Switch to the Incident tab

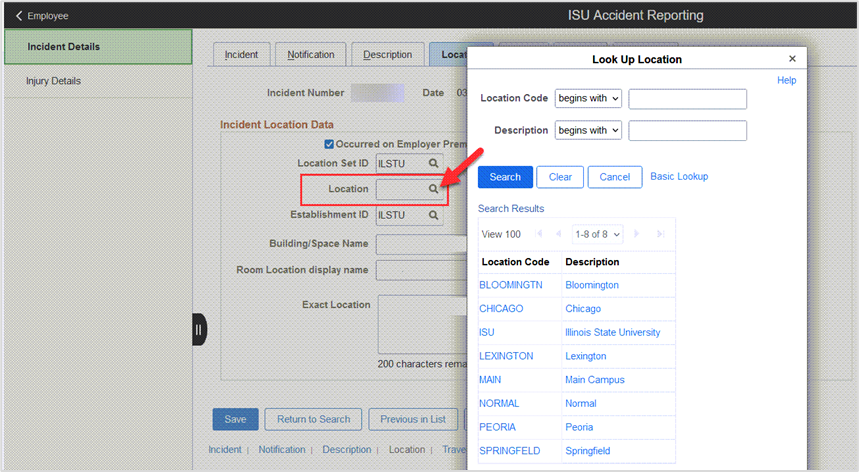[x=241, y=55]
